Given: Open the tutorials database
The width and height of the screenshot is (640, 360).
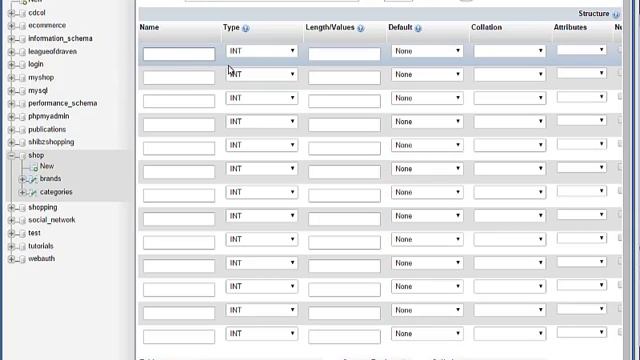Looking at the screenshot, I should pos(40,246).
